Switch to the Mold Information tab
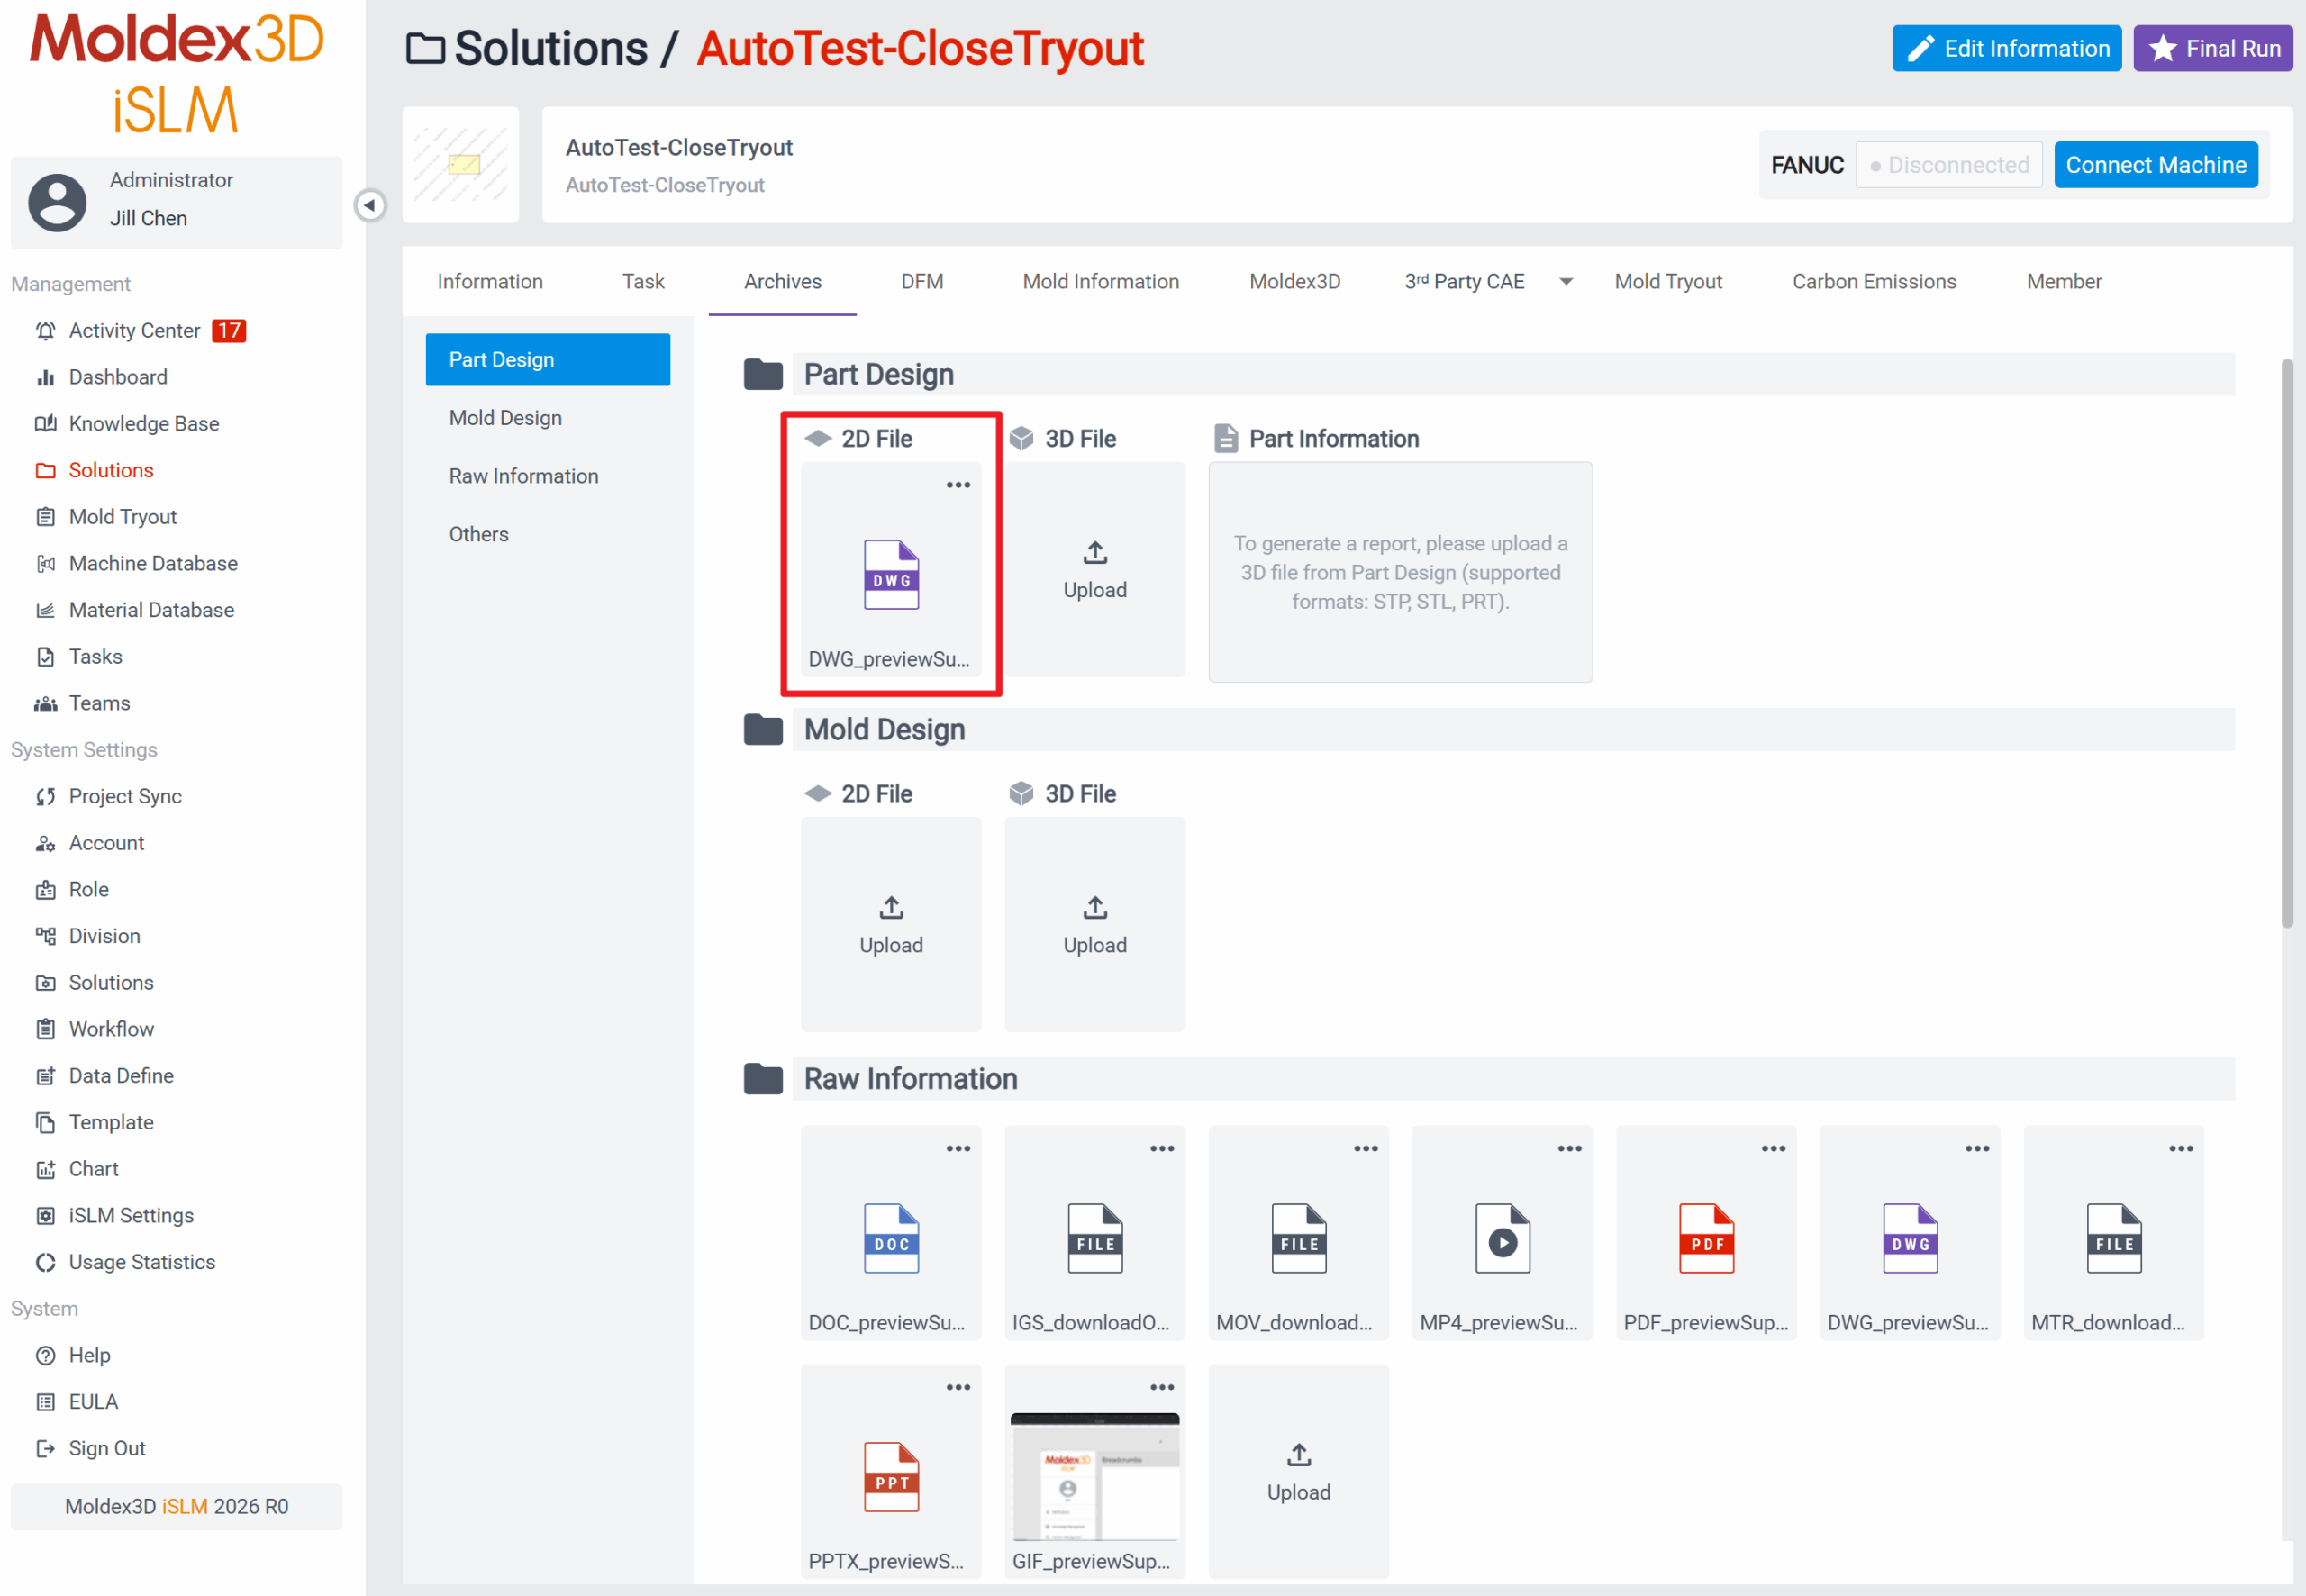Viewport: 2306px width, 1596px height. coord(1100,282)
